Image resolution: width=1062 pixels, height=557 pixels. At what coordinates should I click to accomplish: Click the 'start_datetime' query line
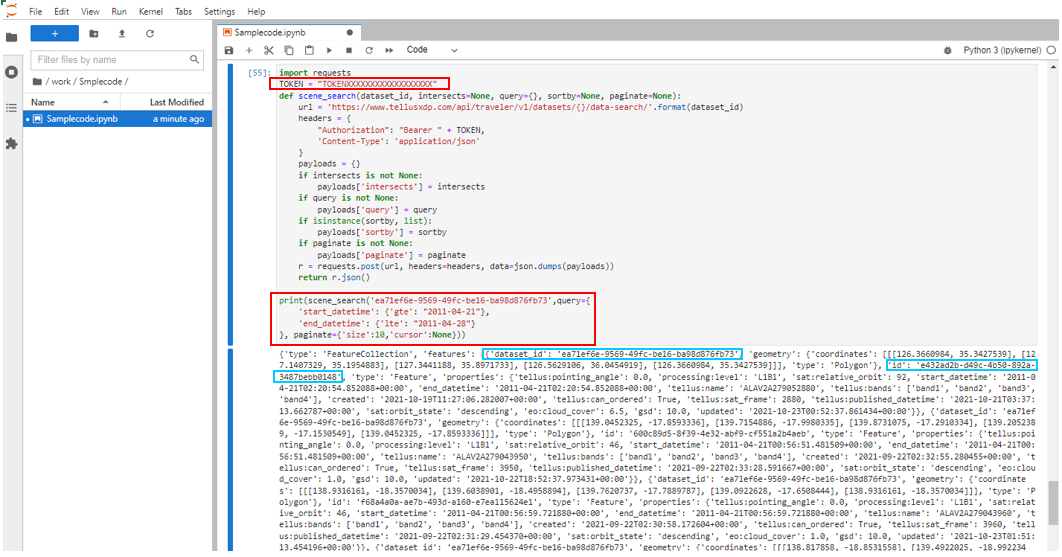[394, 312]
